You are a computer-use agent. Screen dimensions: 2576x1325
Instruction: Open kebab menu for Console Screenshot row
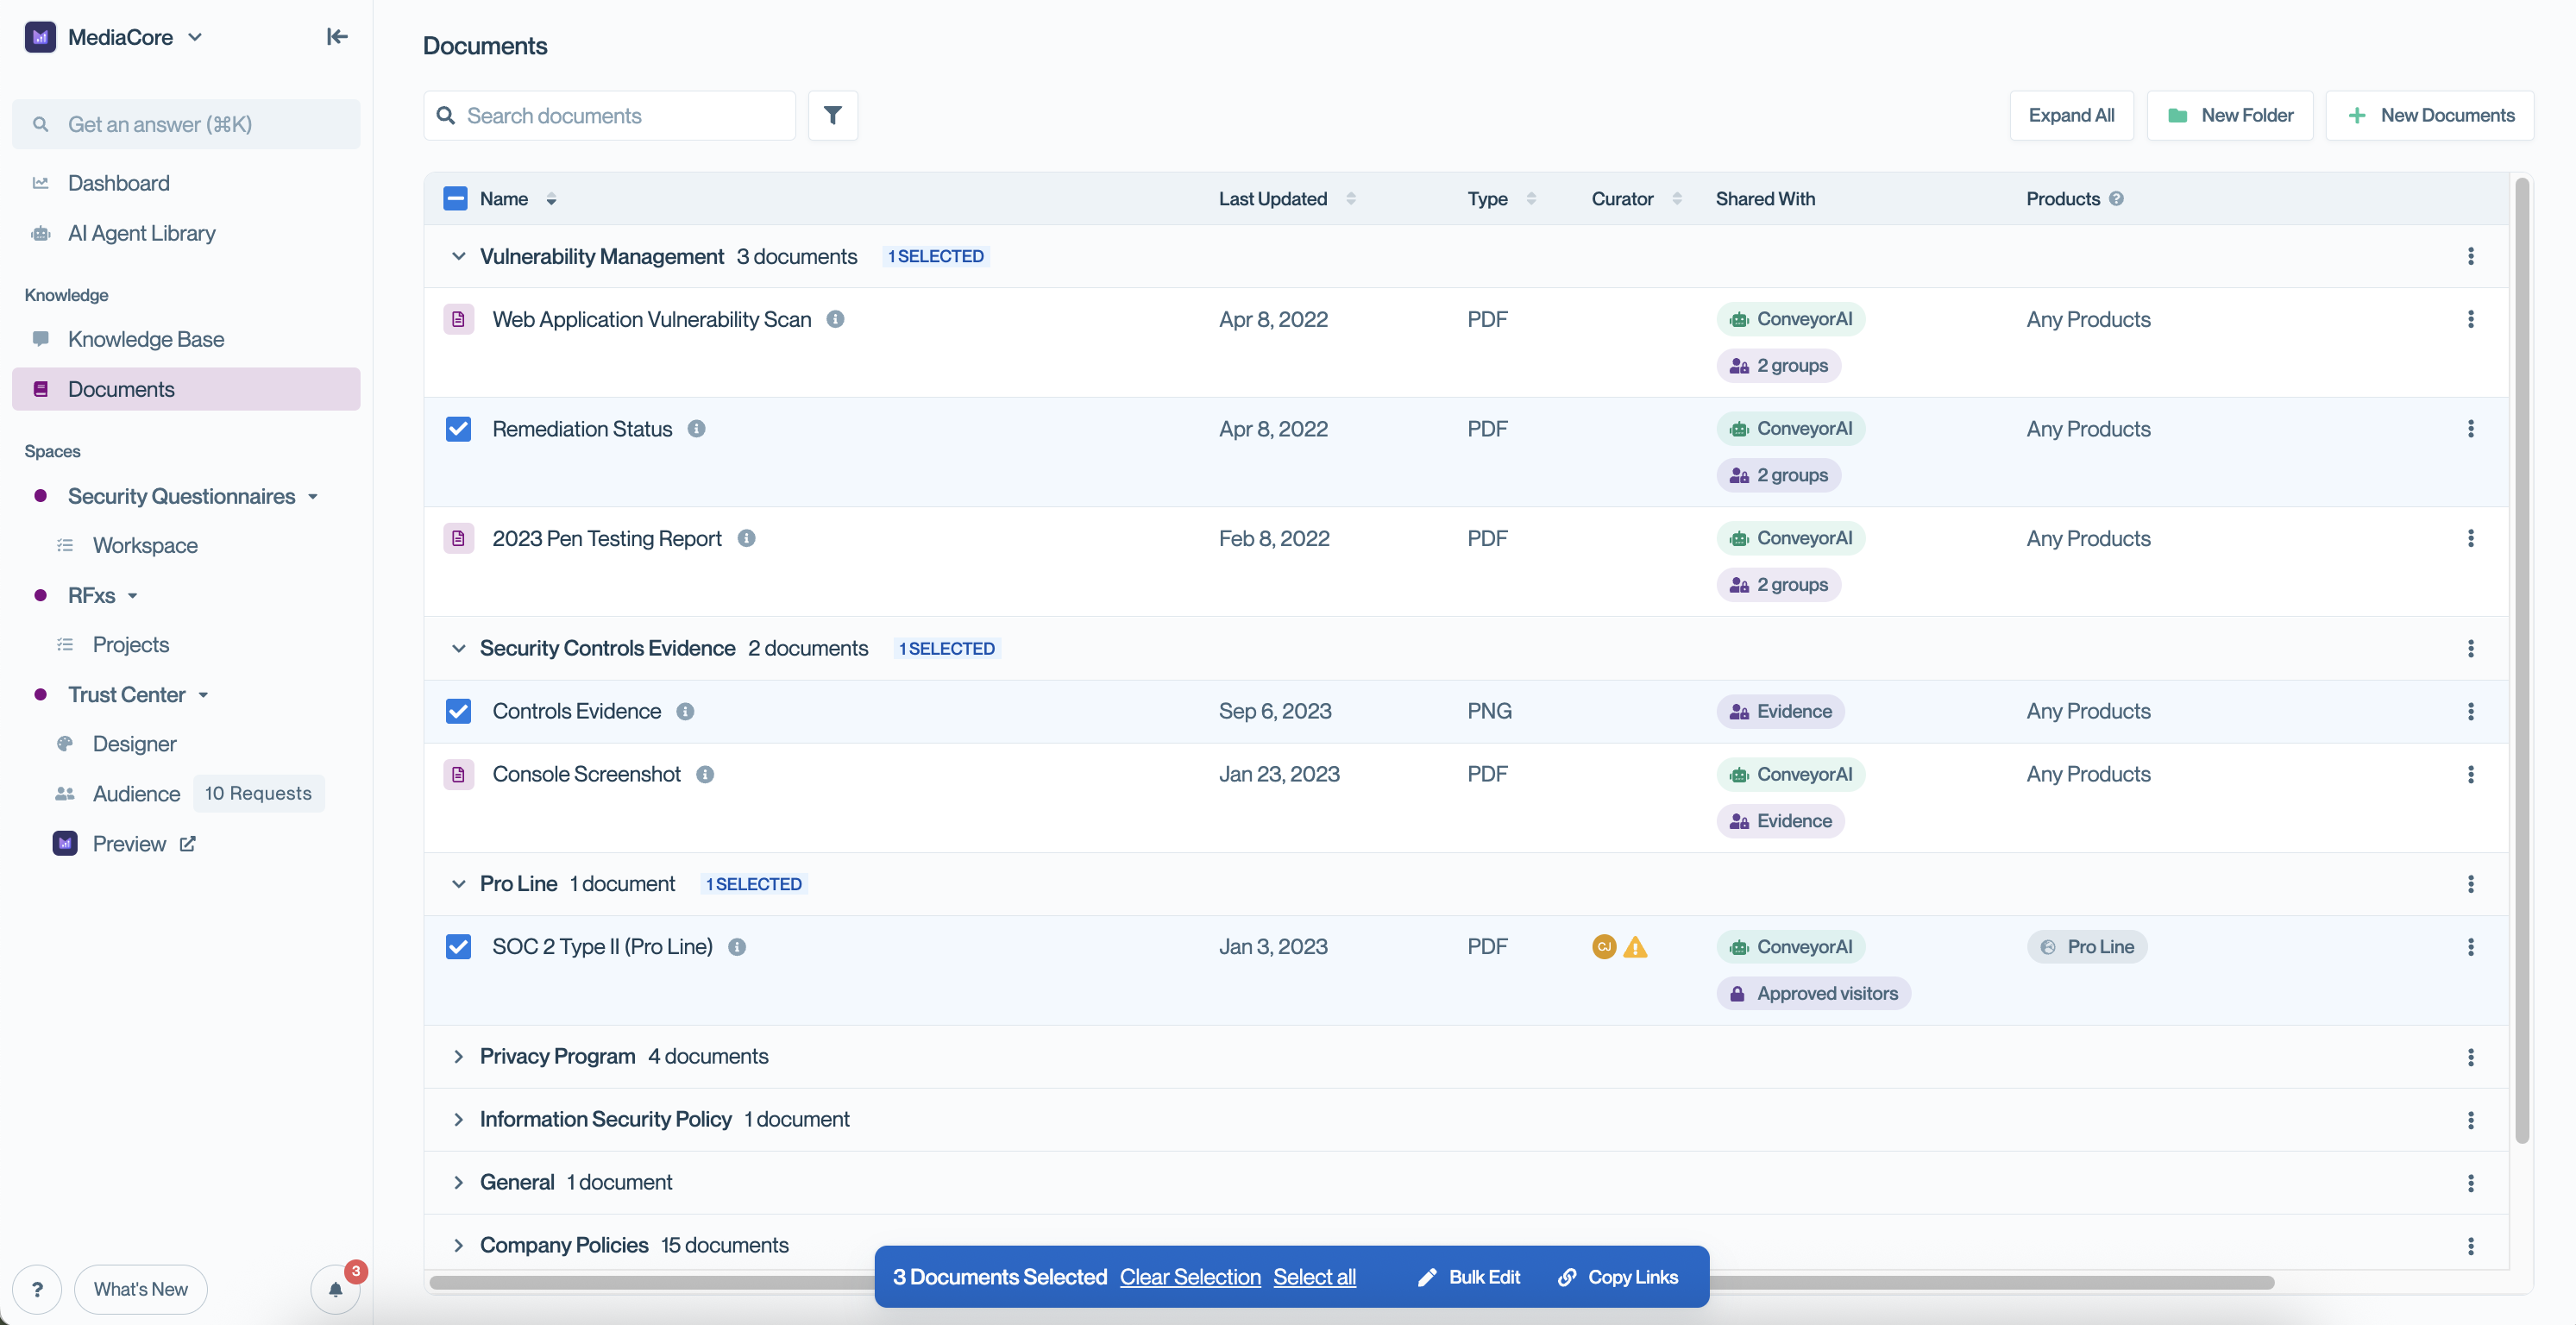[x=2470, y=774]
